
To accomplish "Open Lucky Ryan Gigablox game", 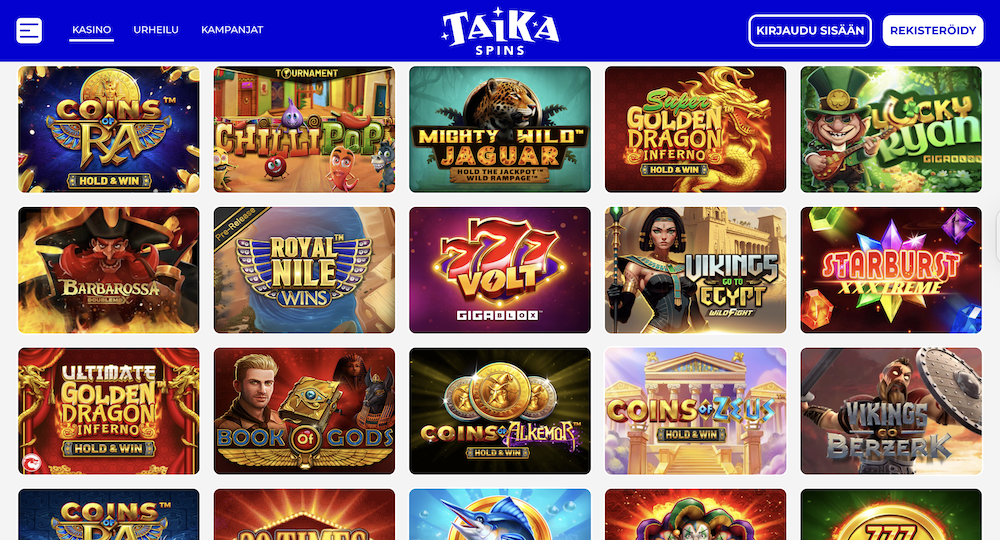I will pos(891,129).
